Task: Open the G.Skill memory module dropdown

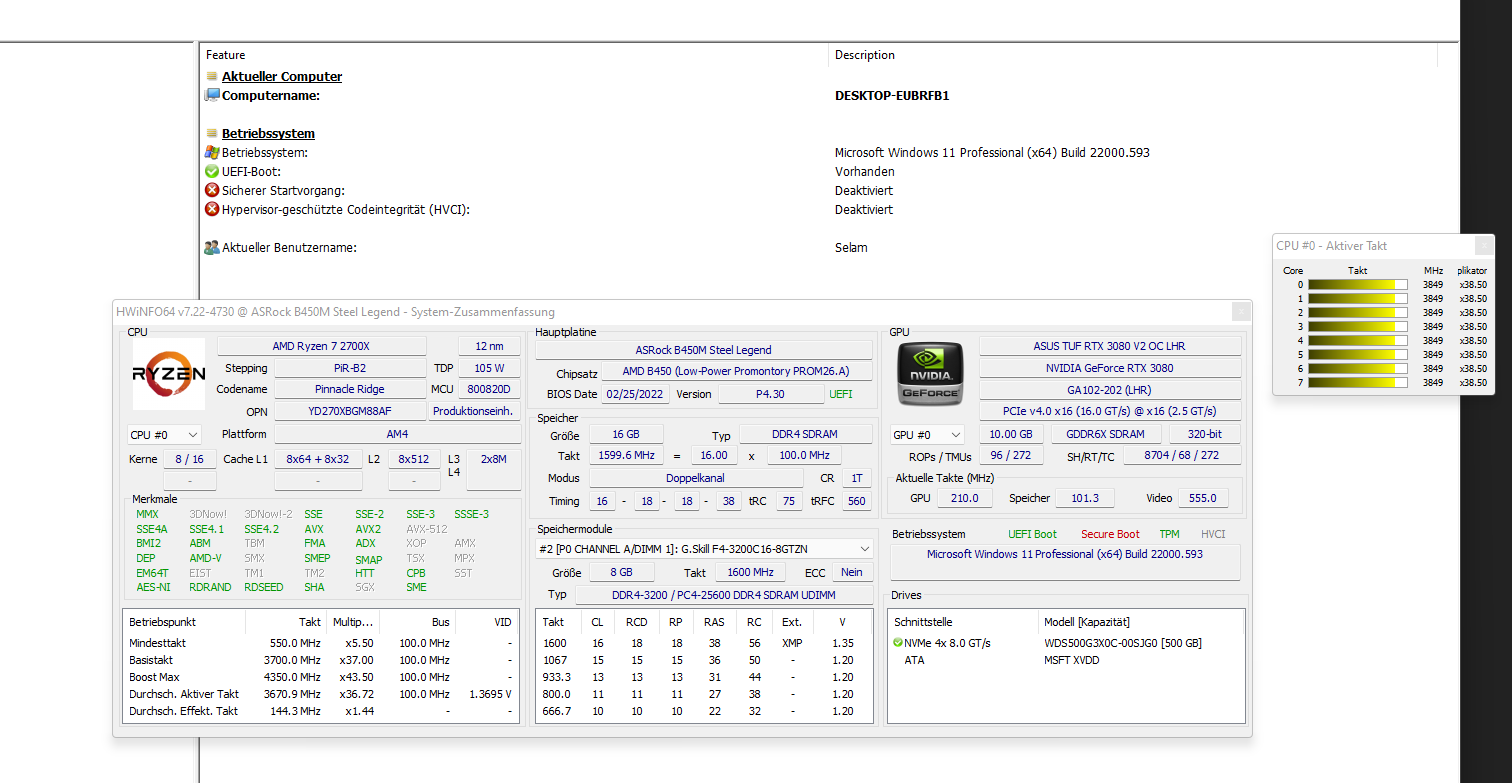Action: pyautogui.click(x=705, y=548)
